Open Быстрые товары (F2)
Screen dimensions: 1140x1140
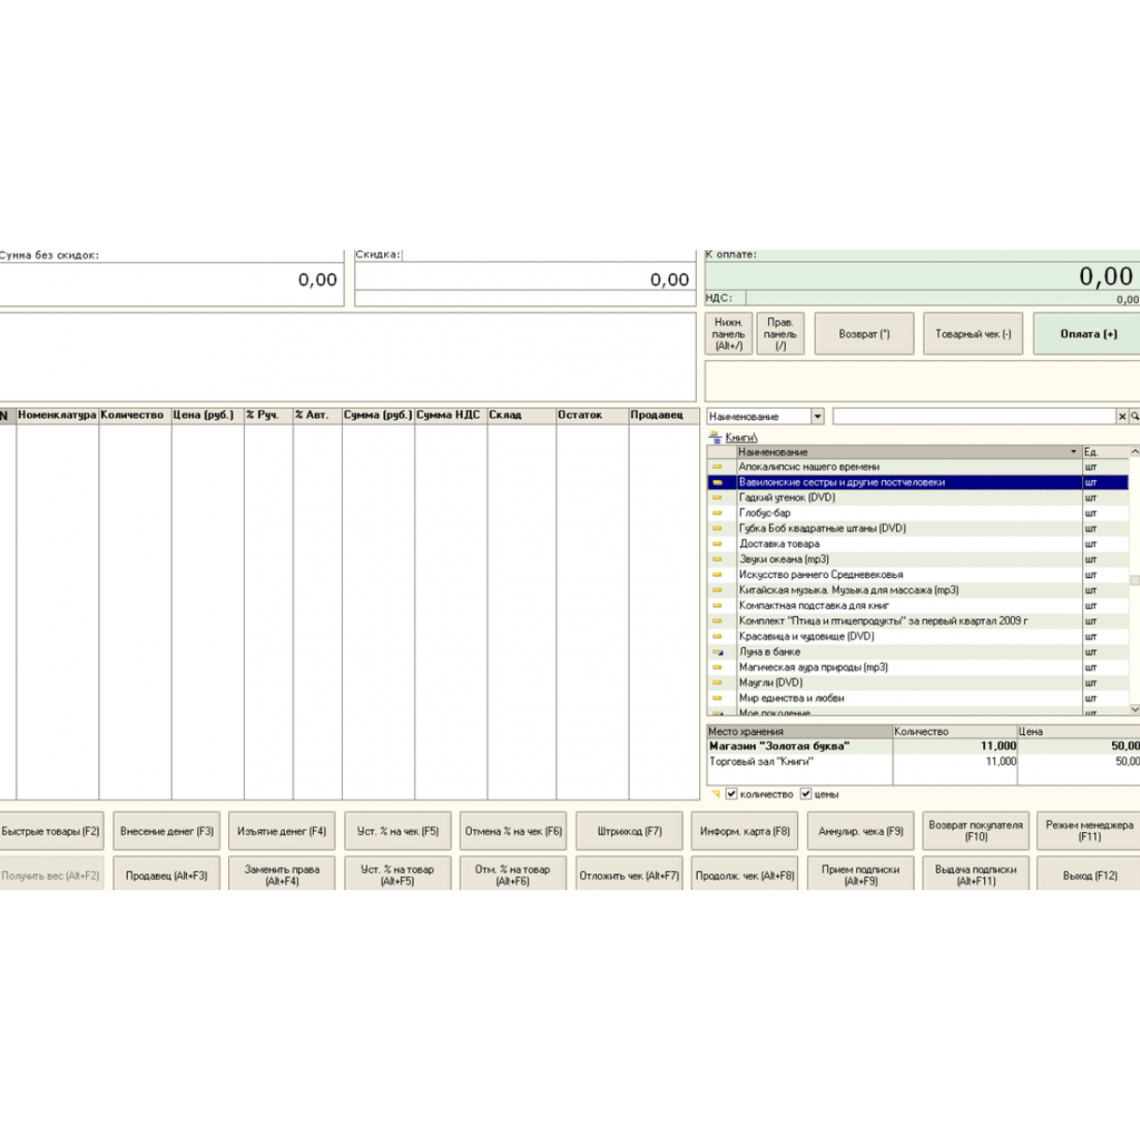(x=51, y=831)
